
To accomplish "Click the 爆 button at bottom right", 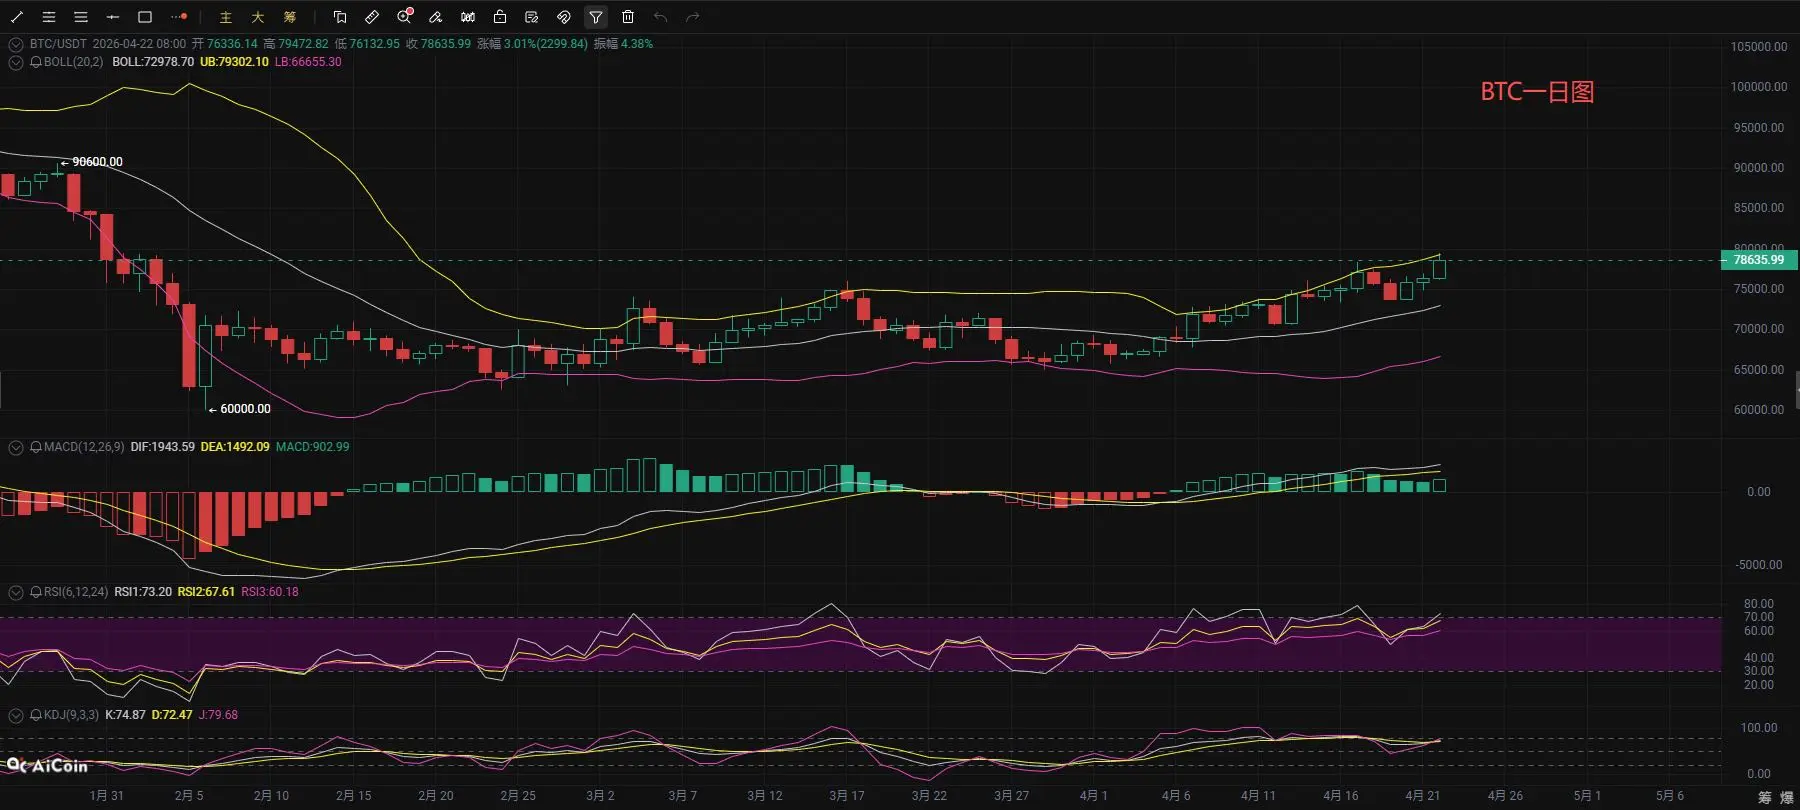I will click(x=1787, y=797).
